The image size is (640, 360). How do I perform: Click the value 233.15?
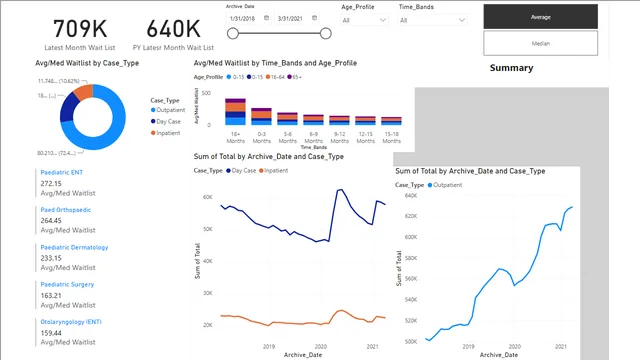point(51,258)
